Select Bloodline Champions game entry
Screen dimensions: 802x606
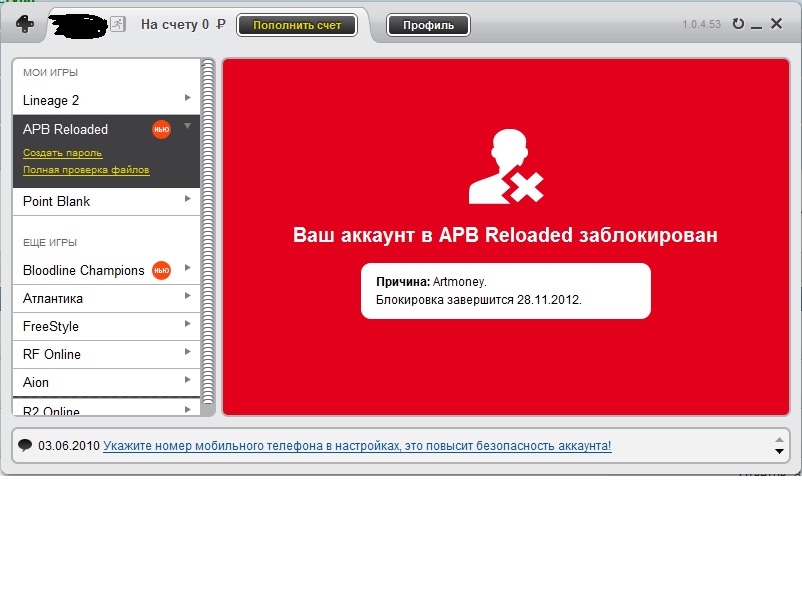pyautogui.click(x=106, y=270)
